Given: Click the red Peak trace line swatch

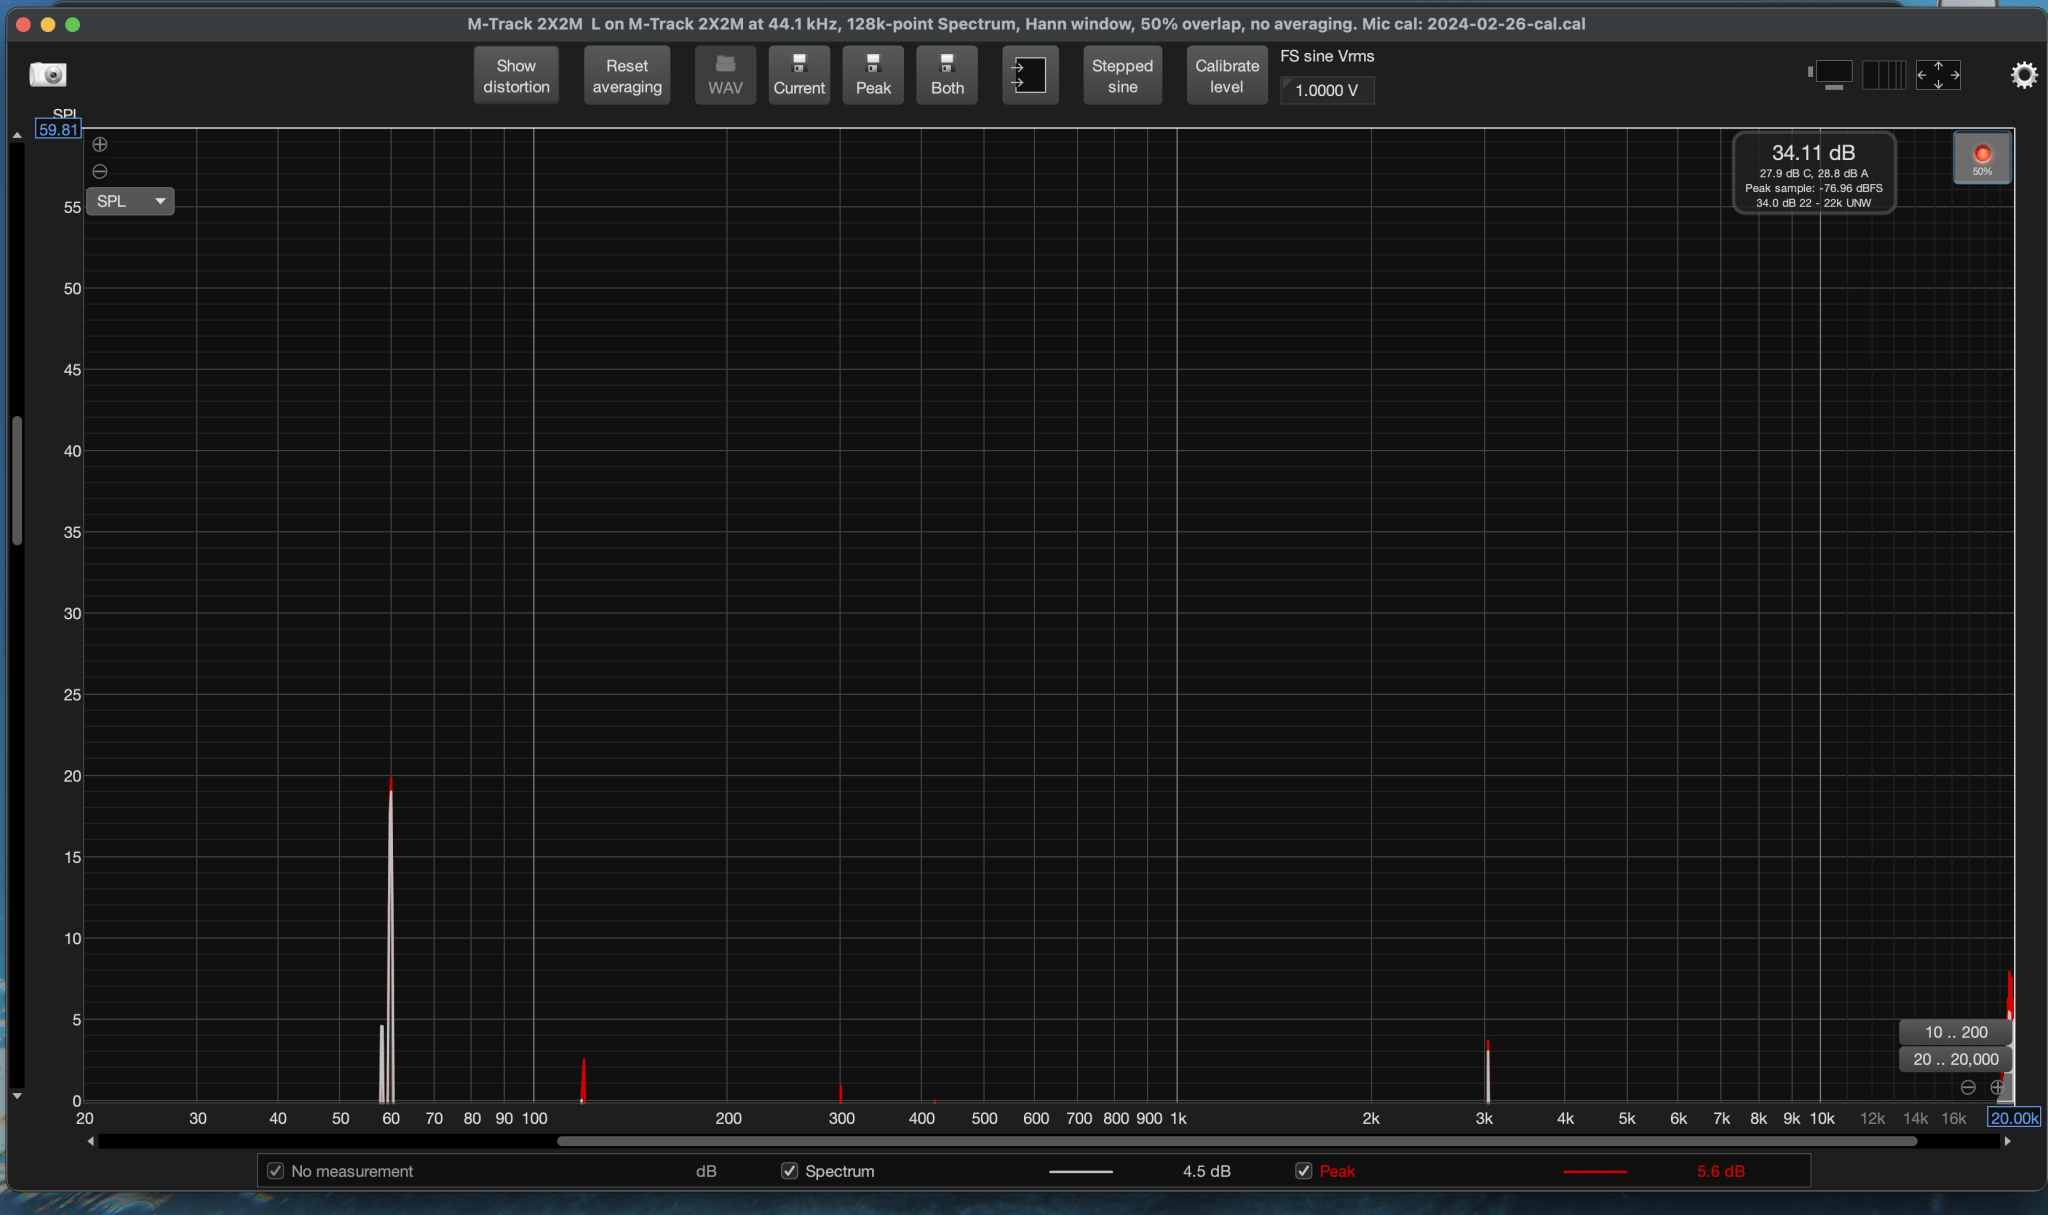Looking at the screenshot, I should (1594, 1171).
